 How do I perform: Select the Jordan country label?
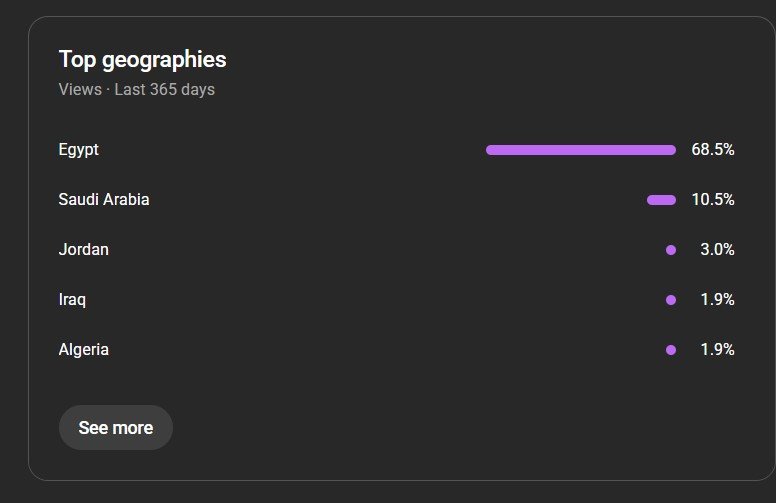(84, 250)
